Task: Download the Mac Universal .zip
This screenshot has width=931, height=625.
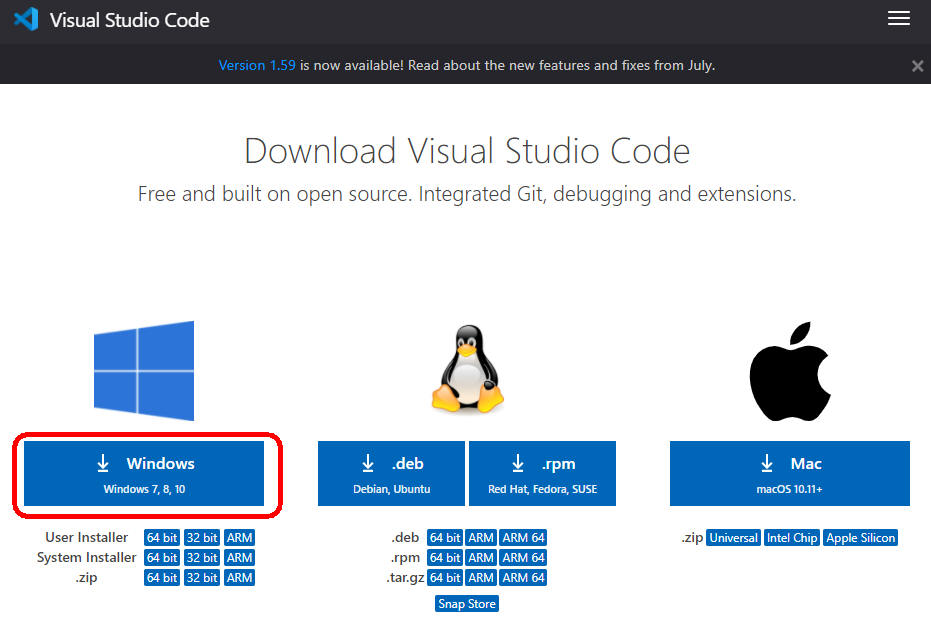Action: pyautogui.click(x=733, y=538)
